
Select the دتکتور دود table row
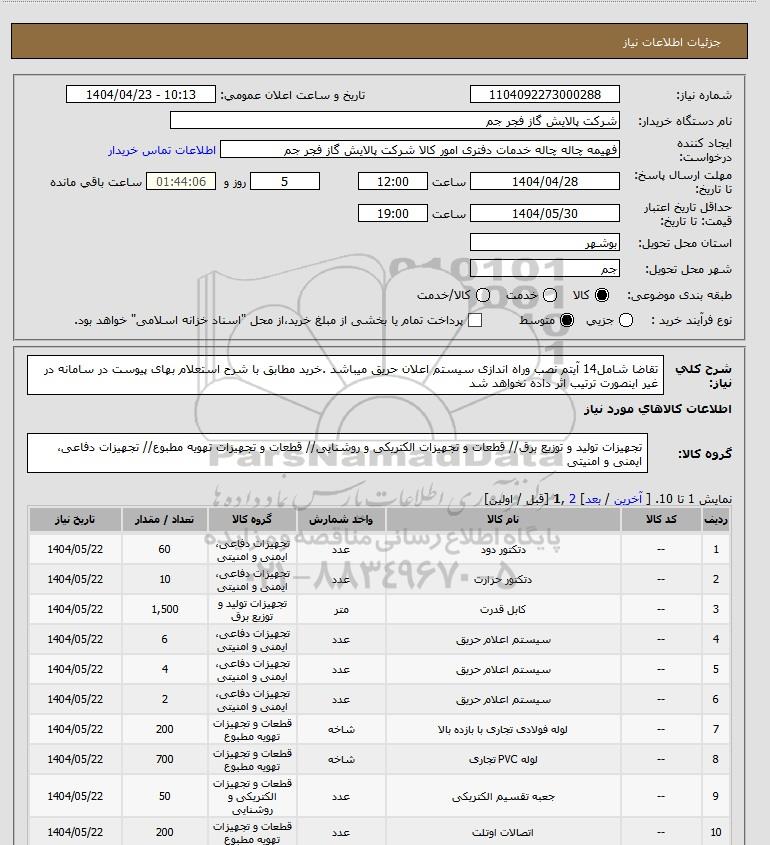[x=379, y=549]
